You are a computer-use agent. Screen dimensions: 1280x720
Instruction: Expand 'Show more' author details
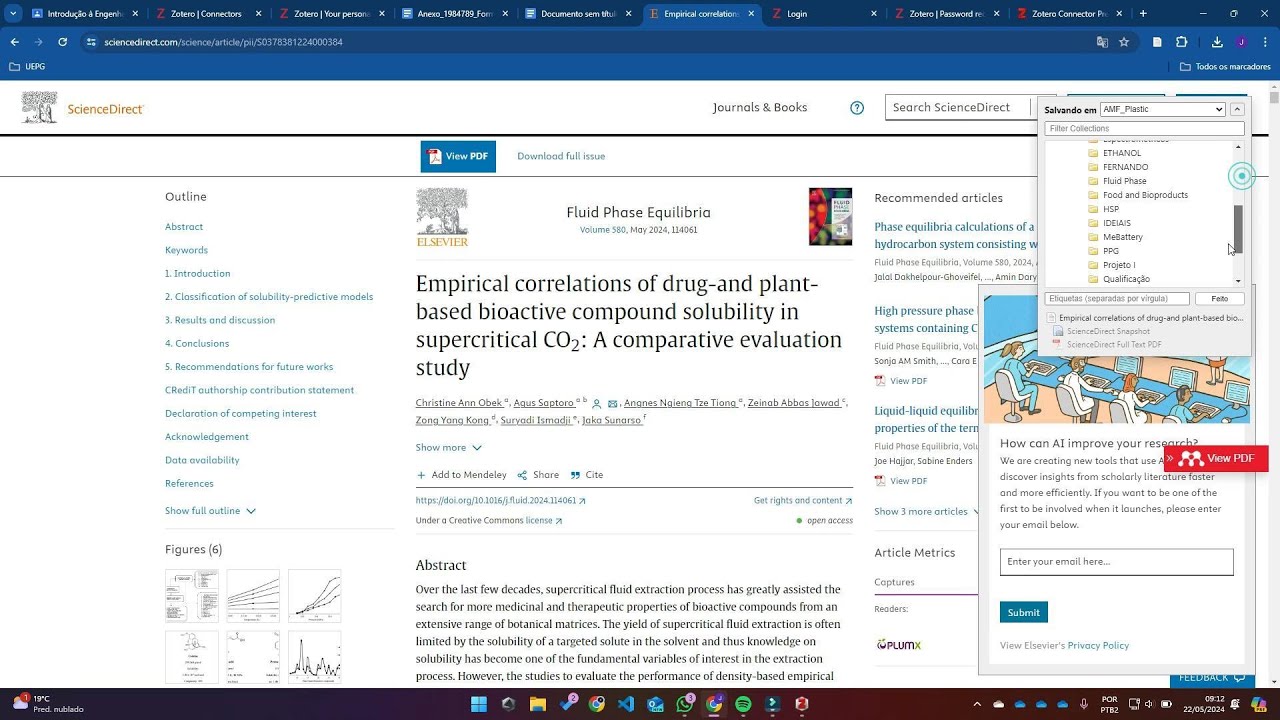(x=449, y=448)
